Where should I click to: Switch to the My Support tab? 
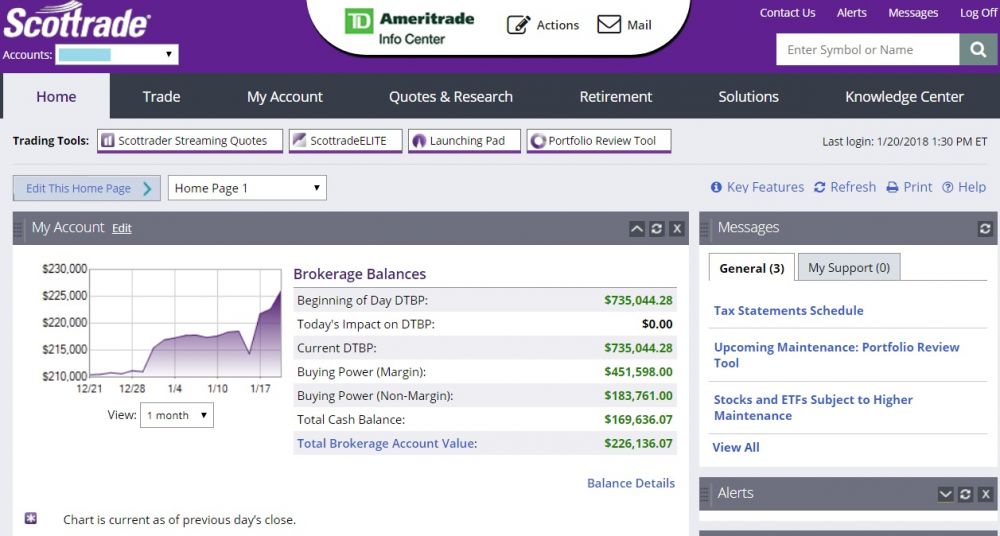click(848, 268)
